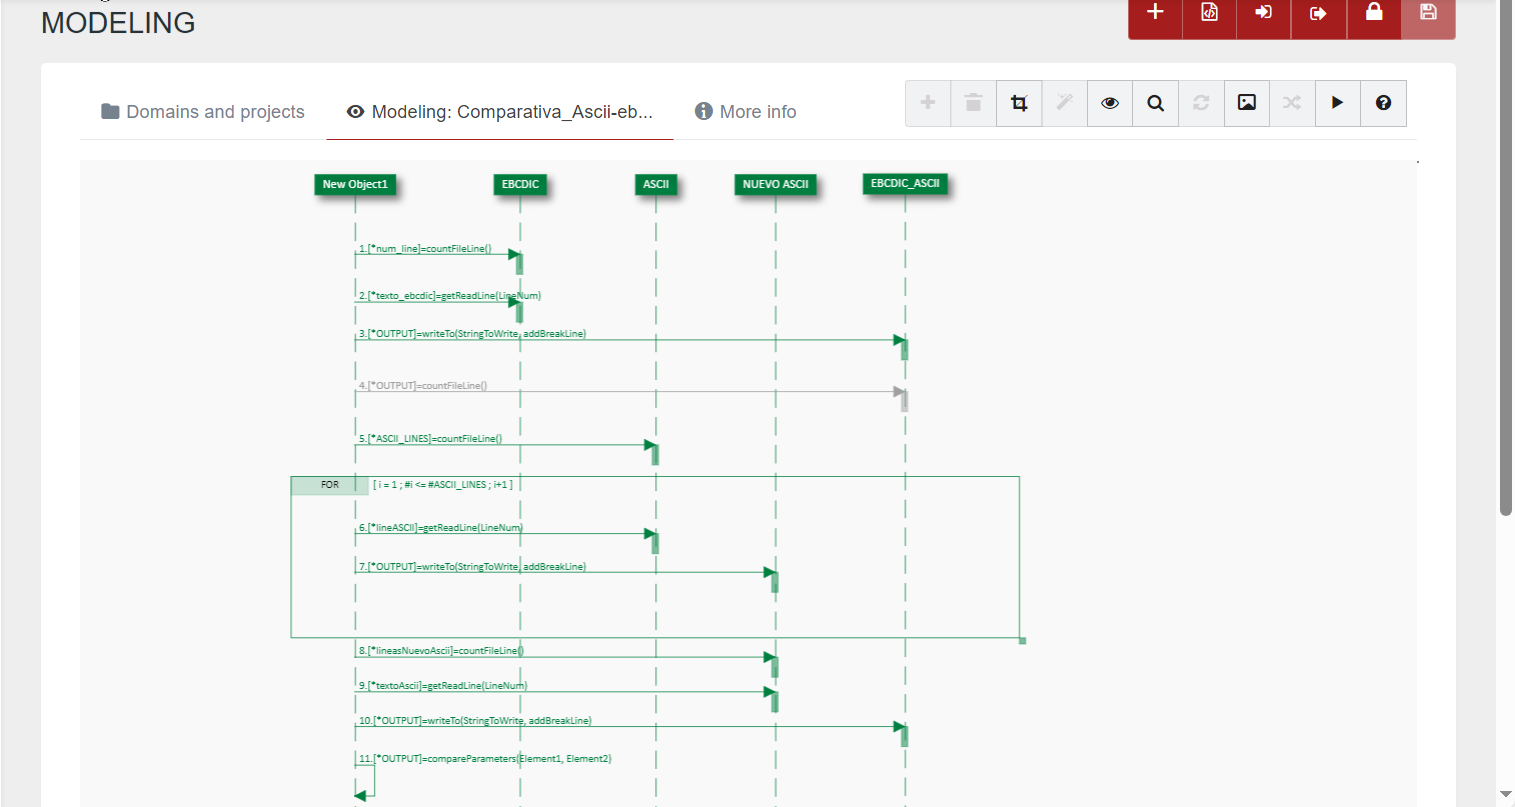
Task: Click the FOR loop frame label
Action: coord(330,485)
